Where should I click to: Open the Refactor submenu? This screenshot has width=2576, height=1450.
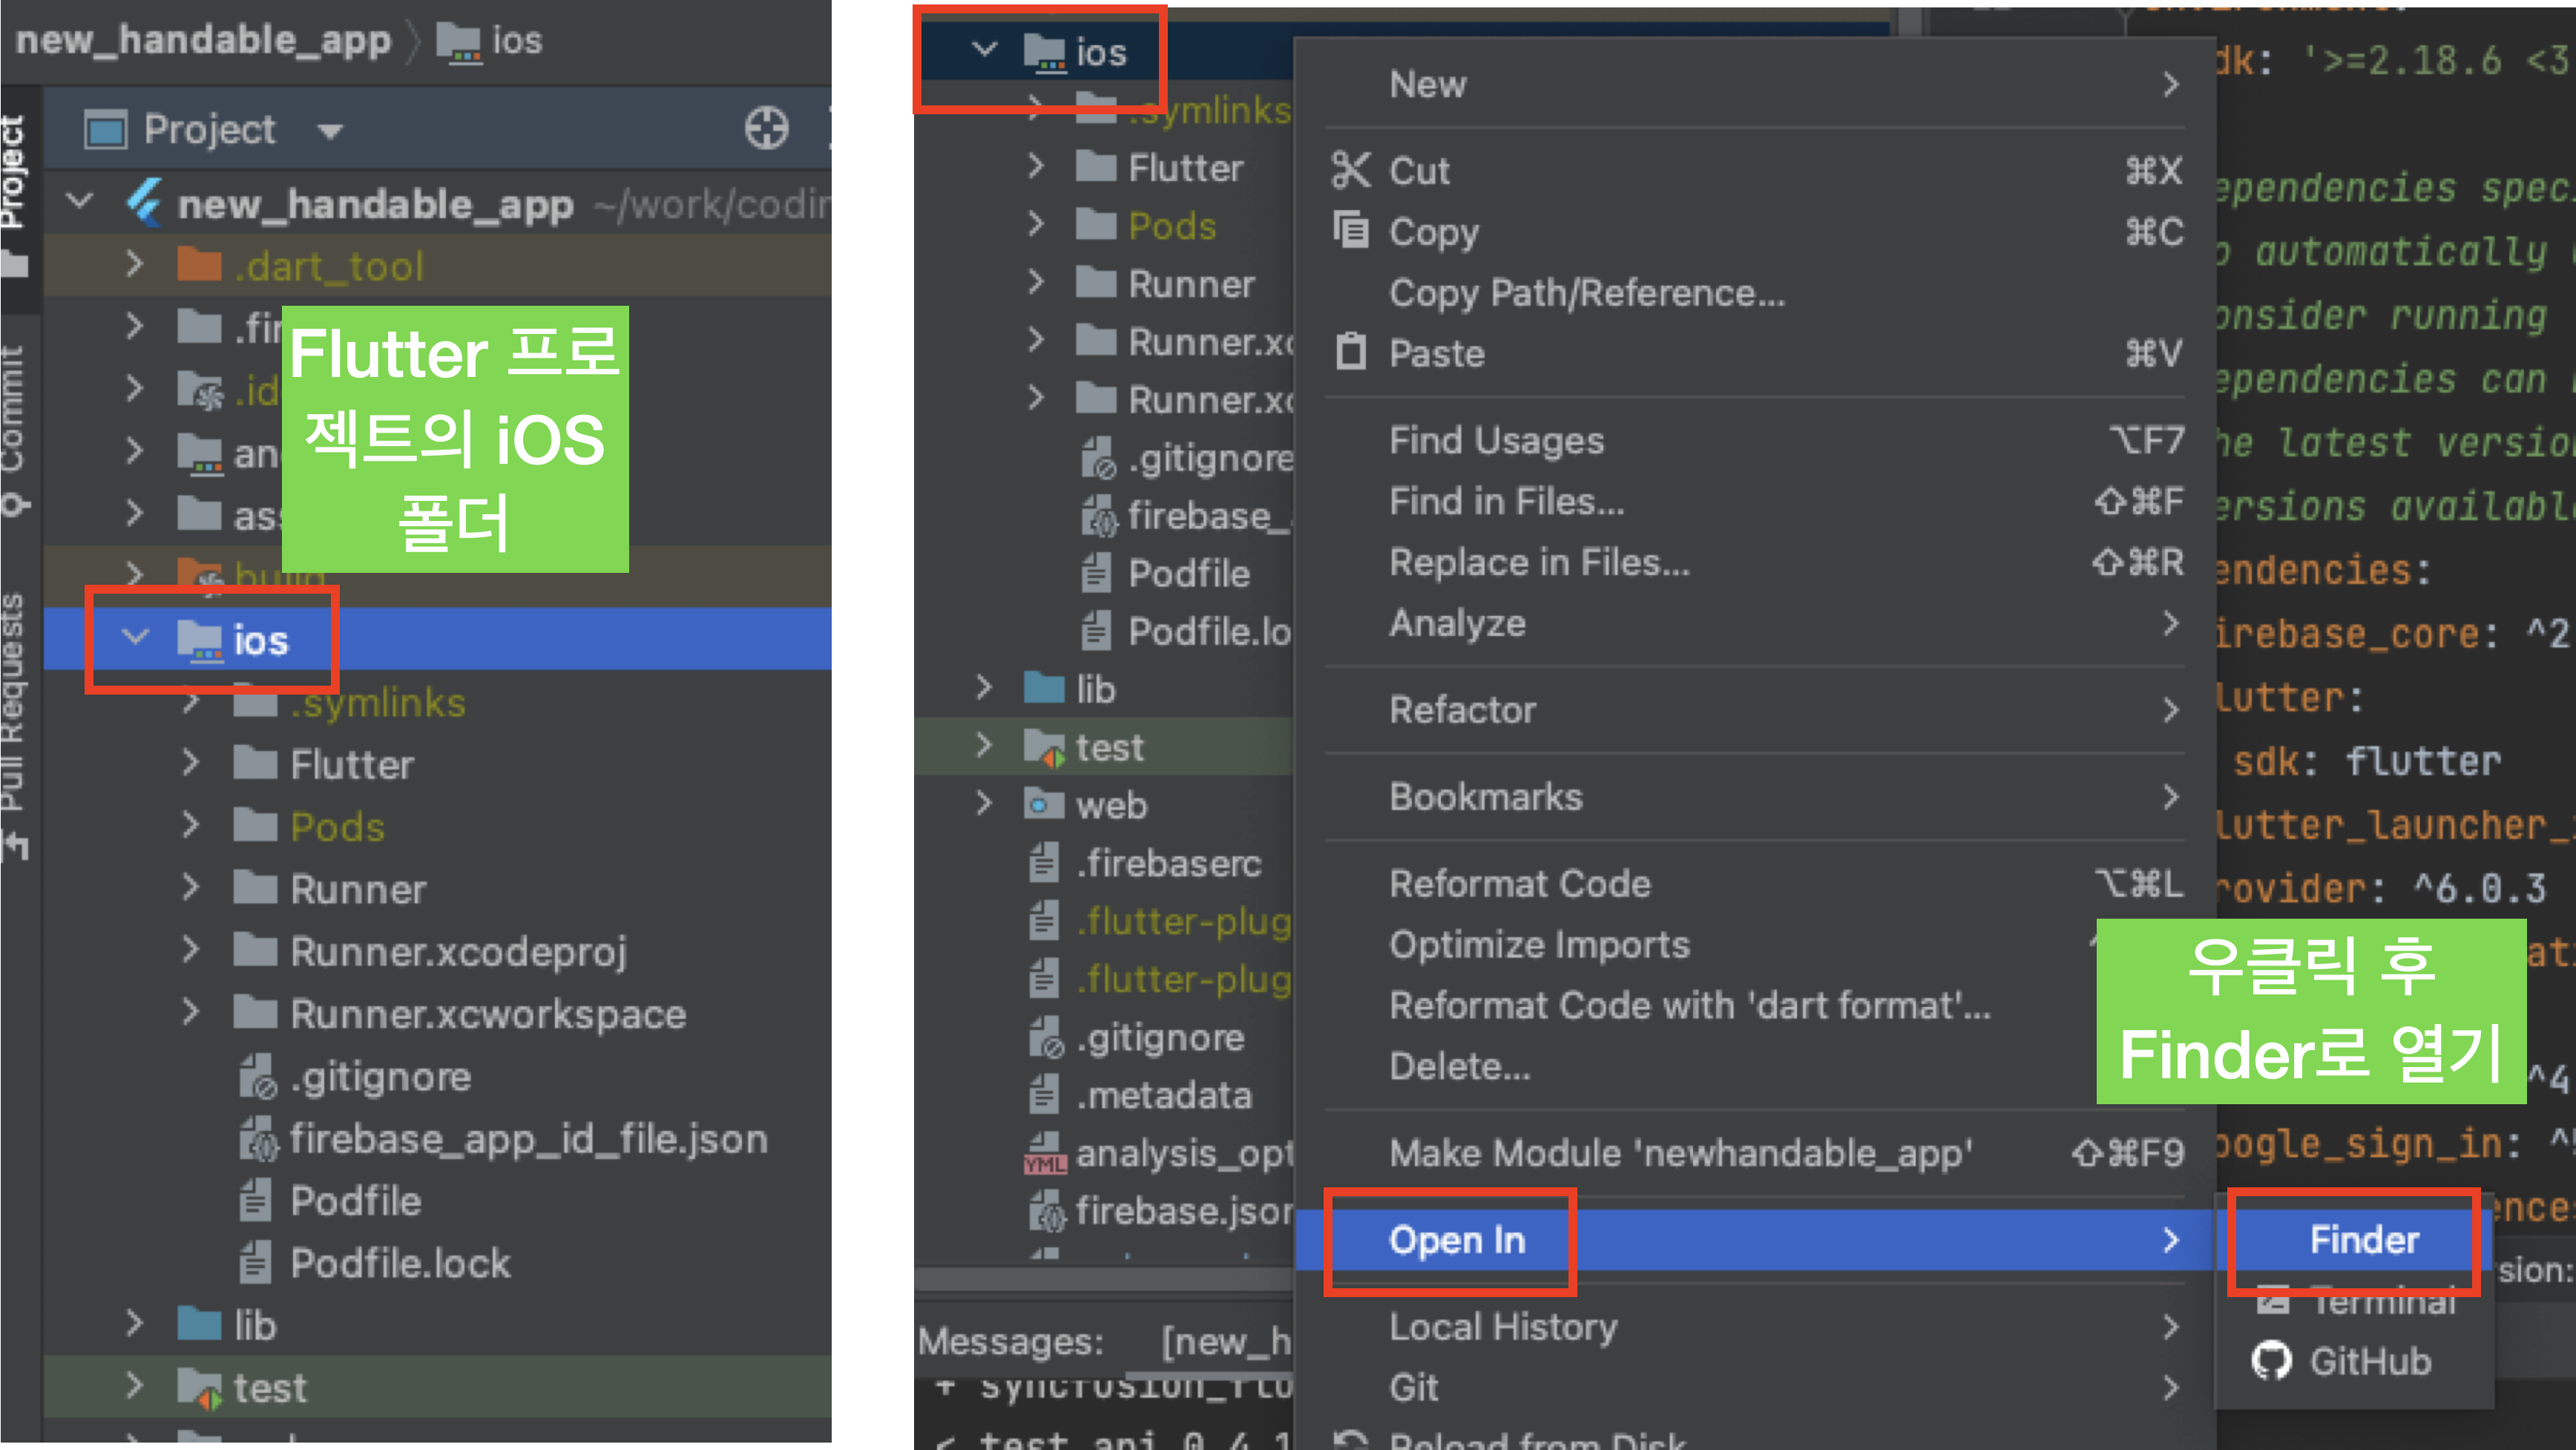pos(1462,710)
